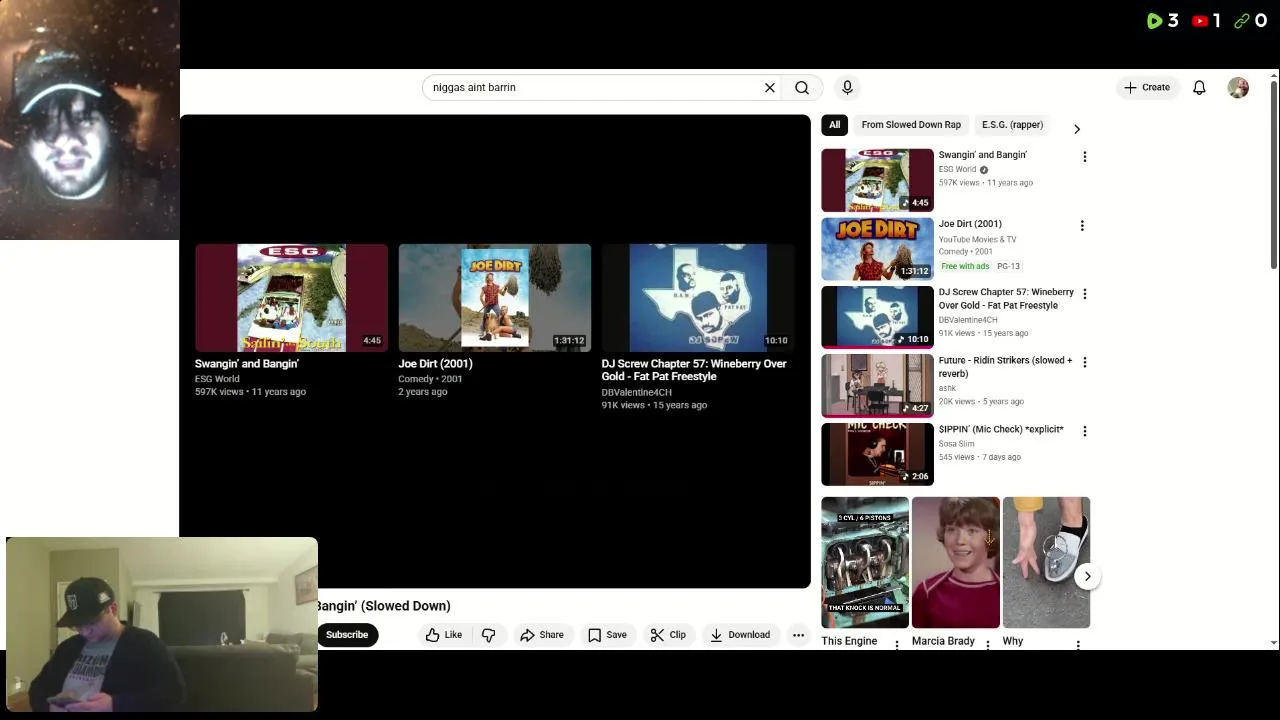Screen dimensions: 1280x720
Task: Click the green play counter icon overlay
Action: [1155, 21]
